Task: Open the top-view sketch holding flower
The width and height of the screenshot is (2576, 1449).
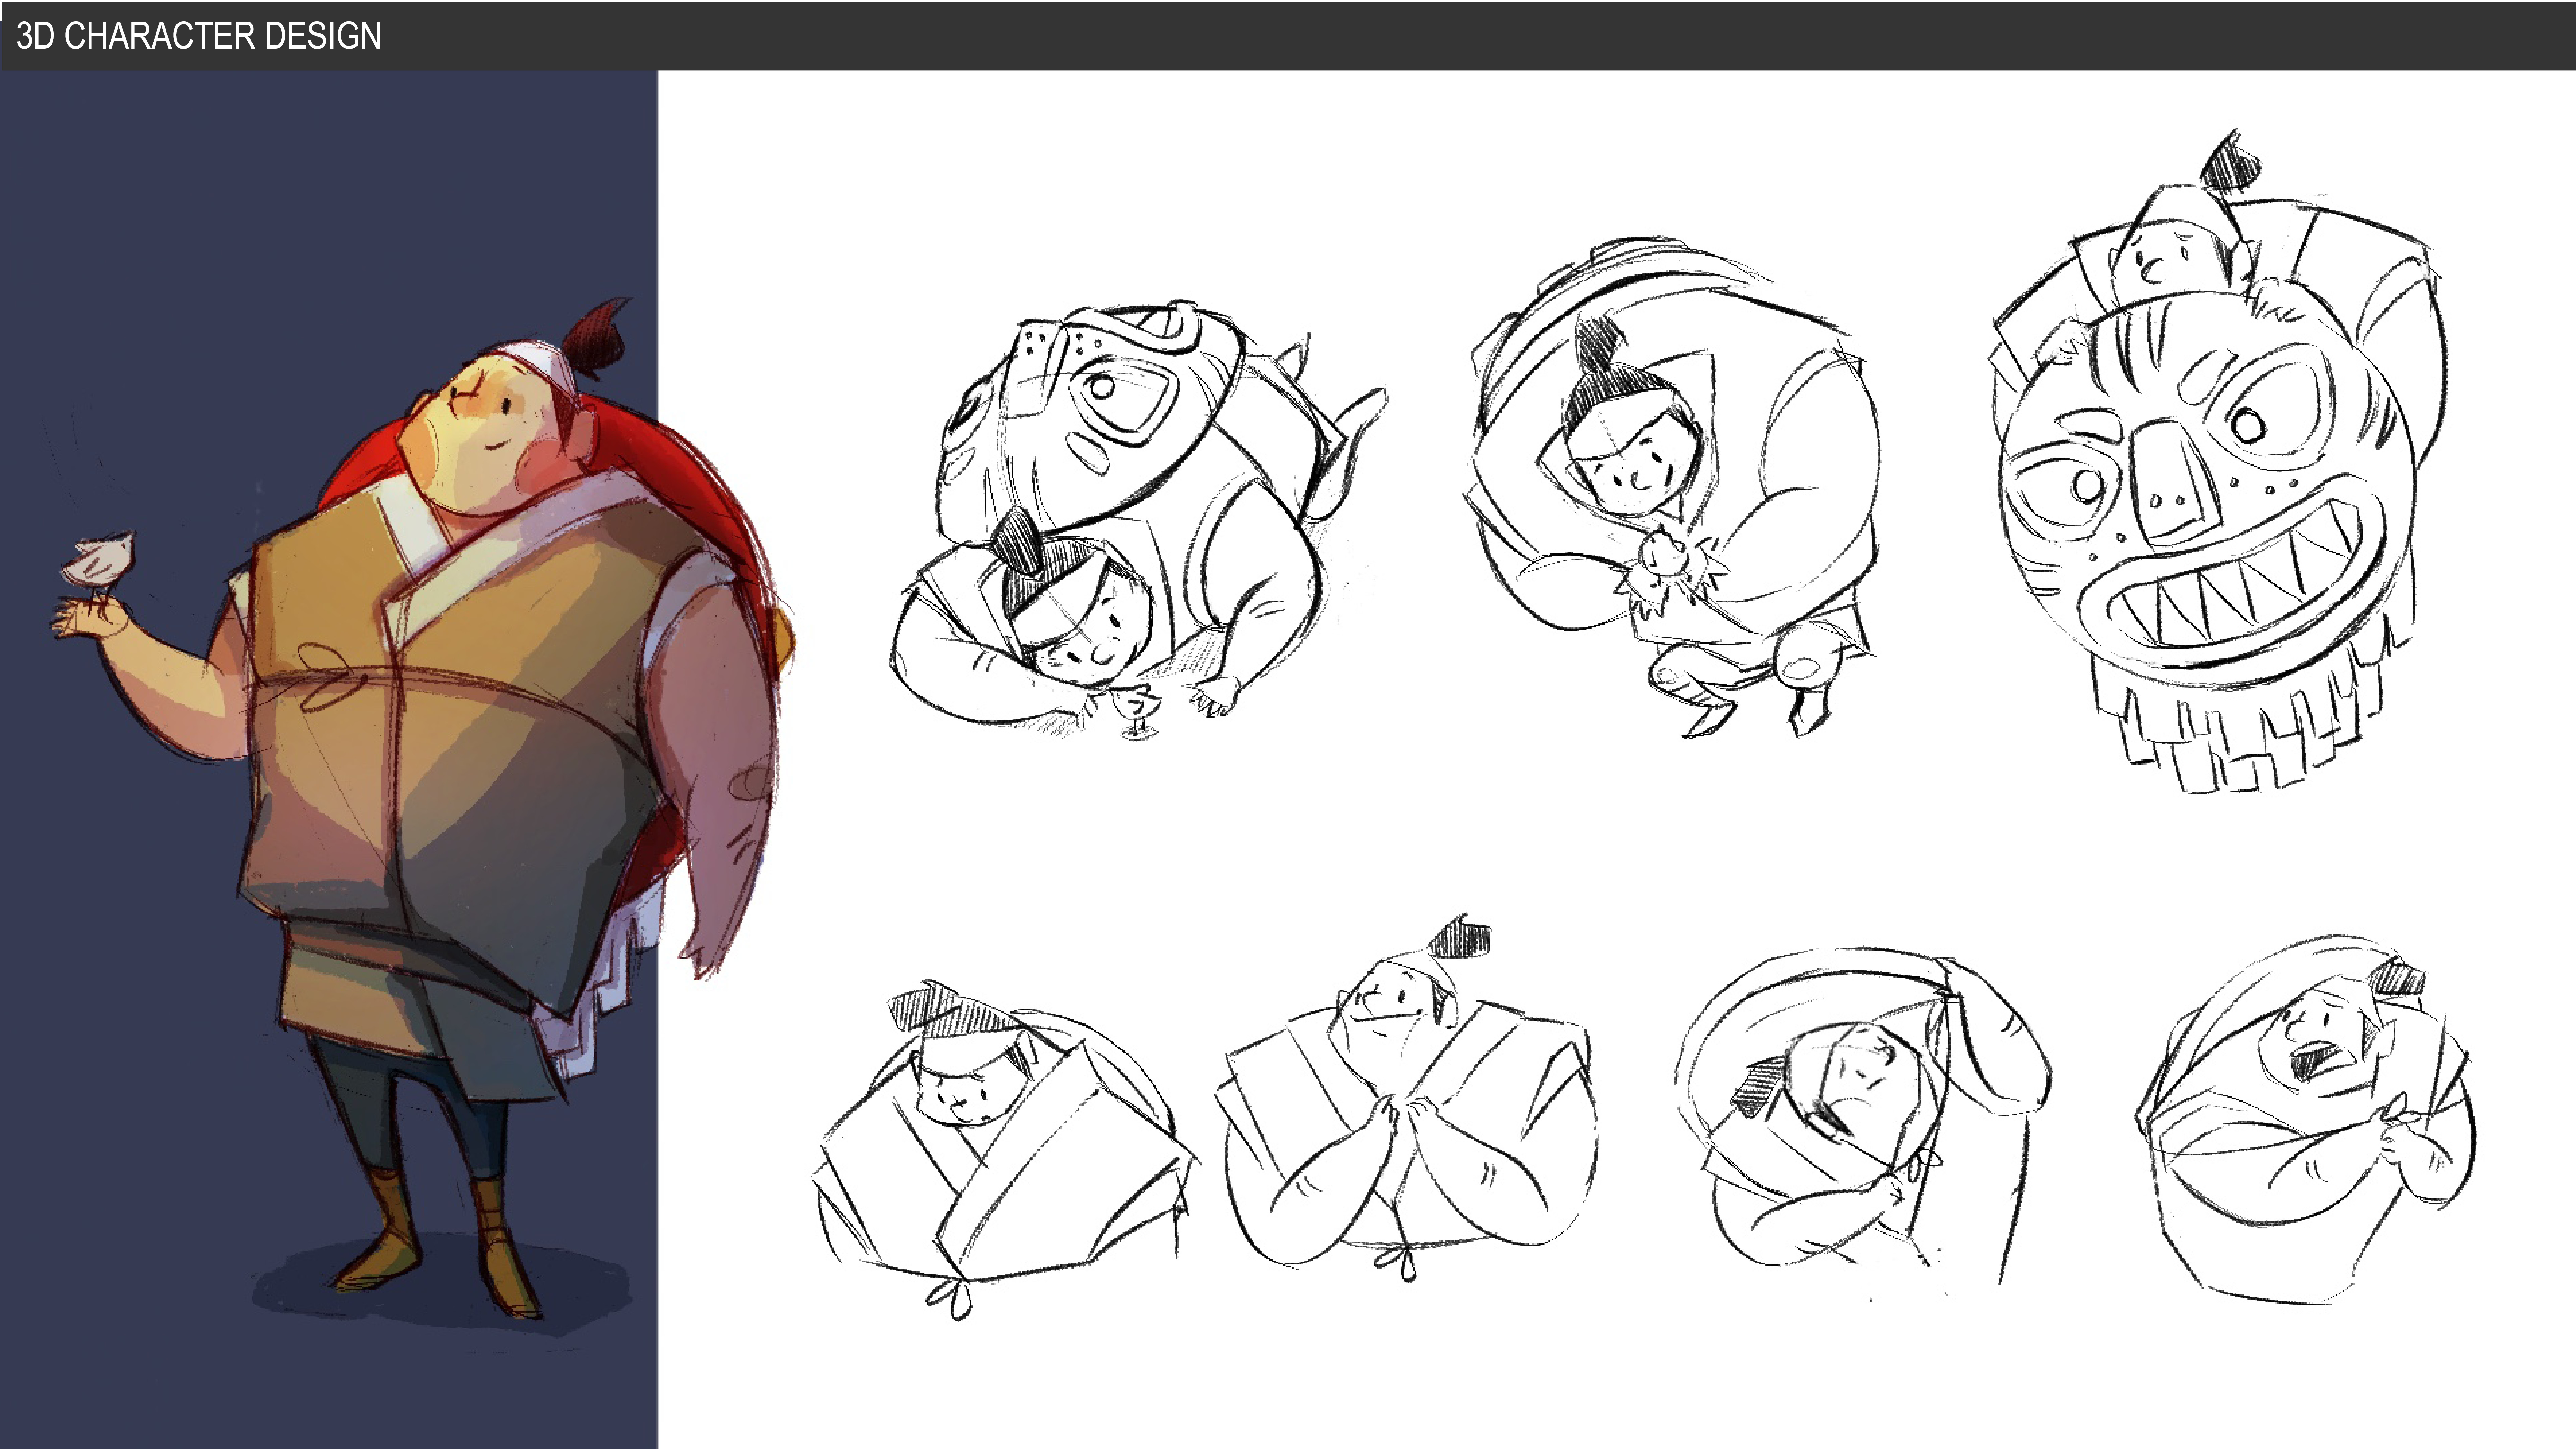Action: [x=1670, y=490]
